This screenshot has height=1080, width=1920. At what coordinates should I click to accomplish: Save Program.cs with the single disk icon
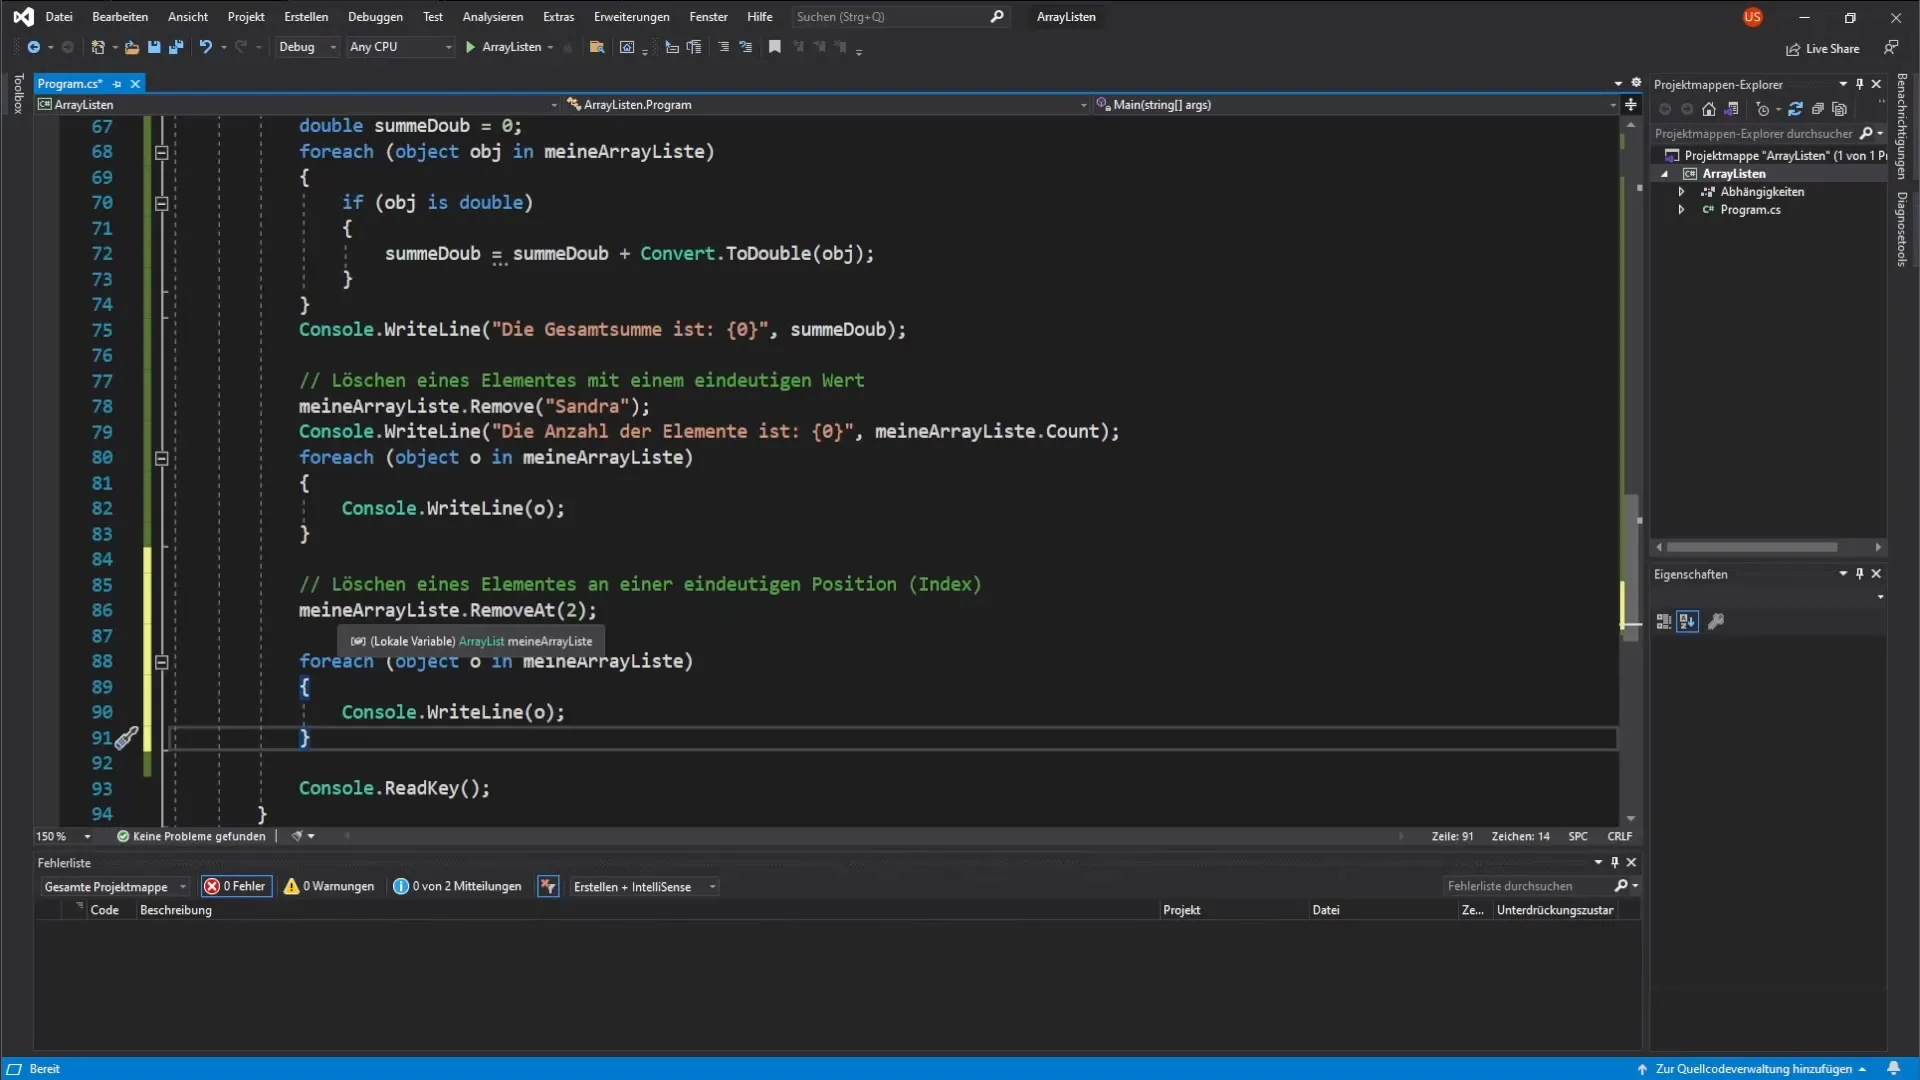[154, 47]
